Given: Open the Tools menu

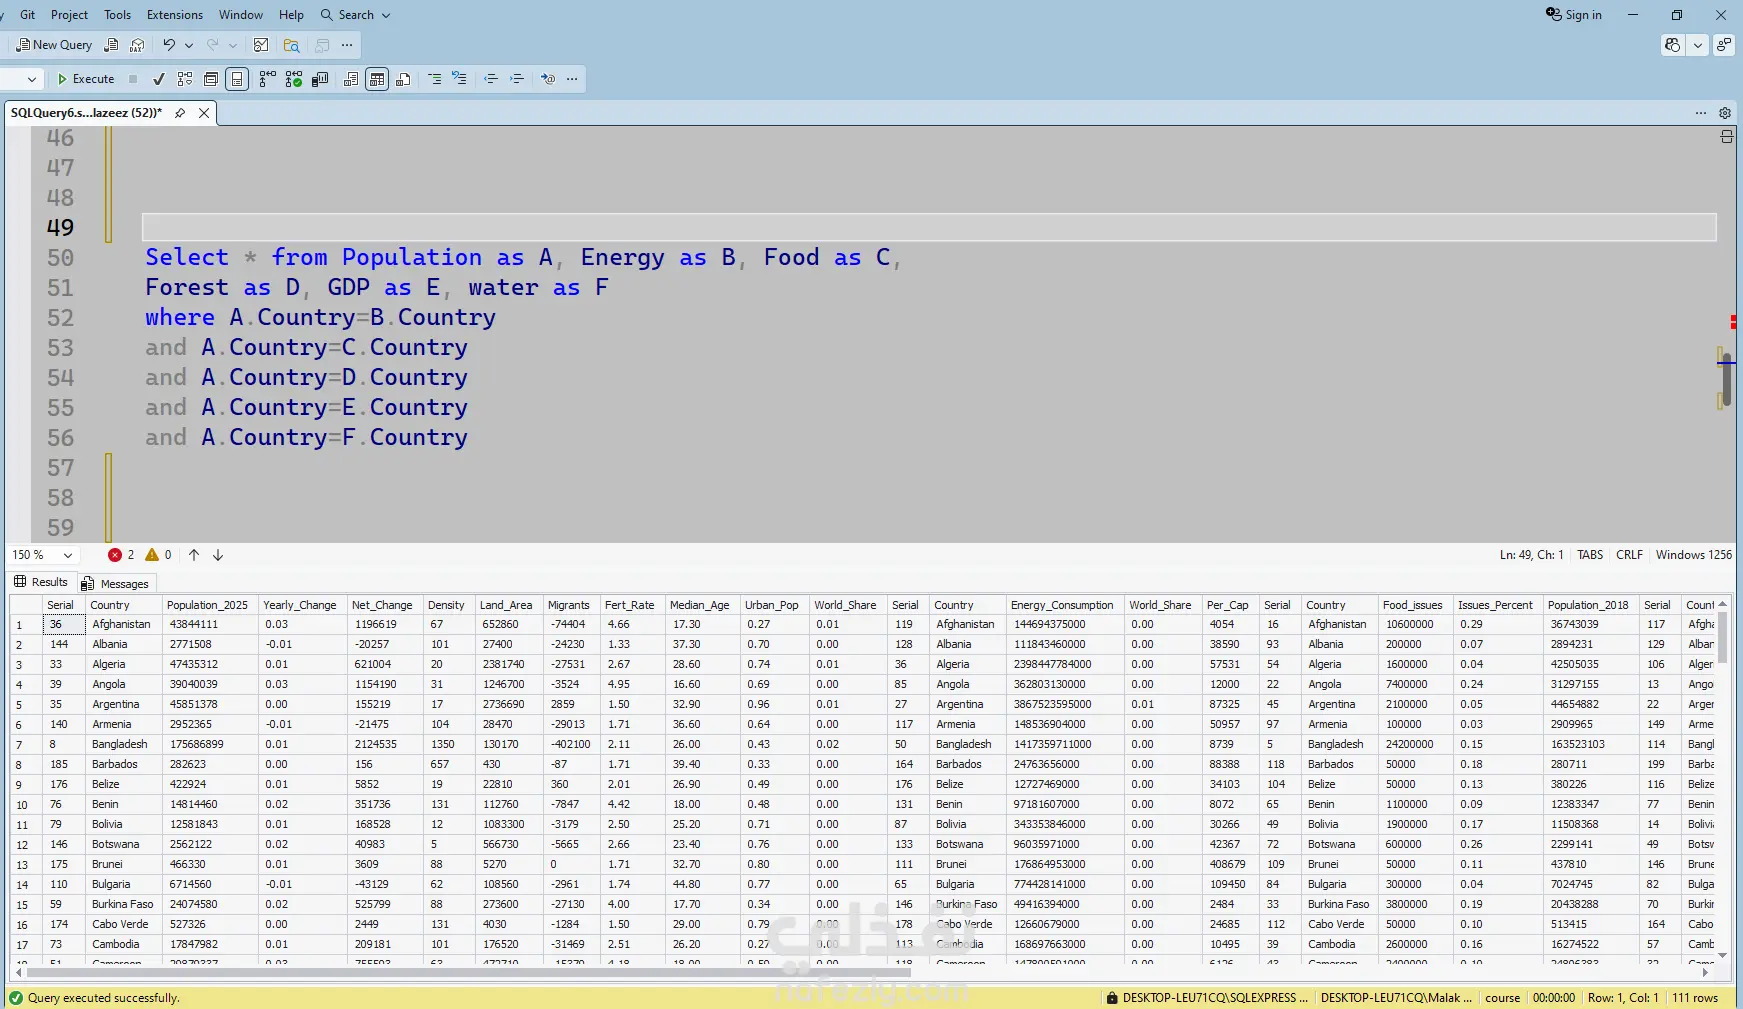Looking at the screenshot, I should coord(117,15).
